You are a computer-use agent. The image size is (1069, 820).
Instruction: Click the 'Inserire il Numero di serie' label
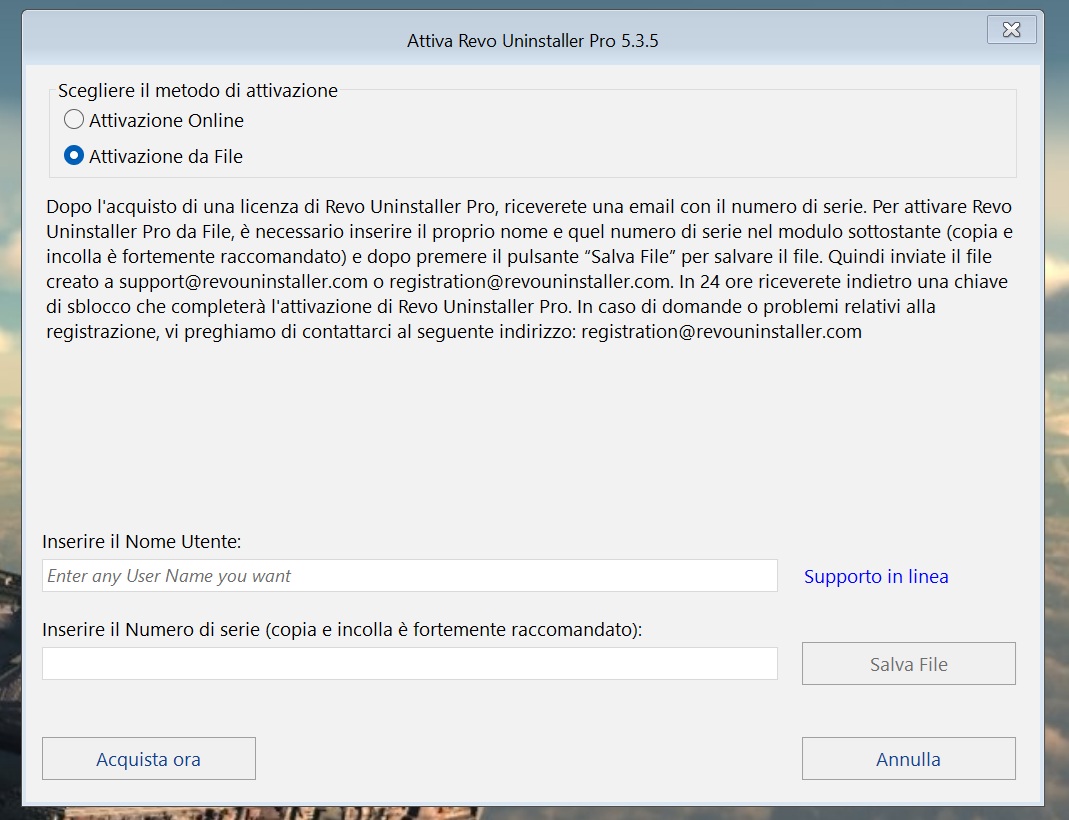[x=342, y=629]
